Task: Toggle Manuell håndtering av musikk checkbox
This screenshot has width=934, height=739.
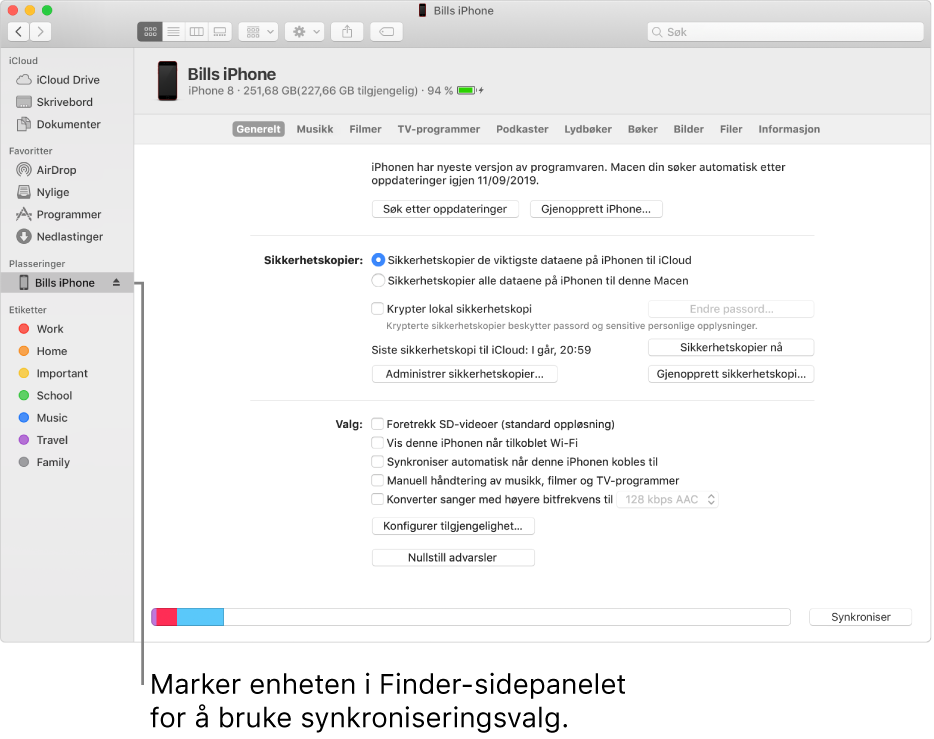Action: [377, 481]
